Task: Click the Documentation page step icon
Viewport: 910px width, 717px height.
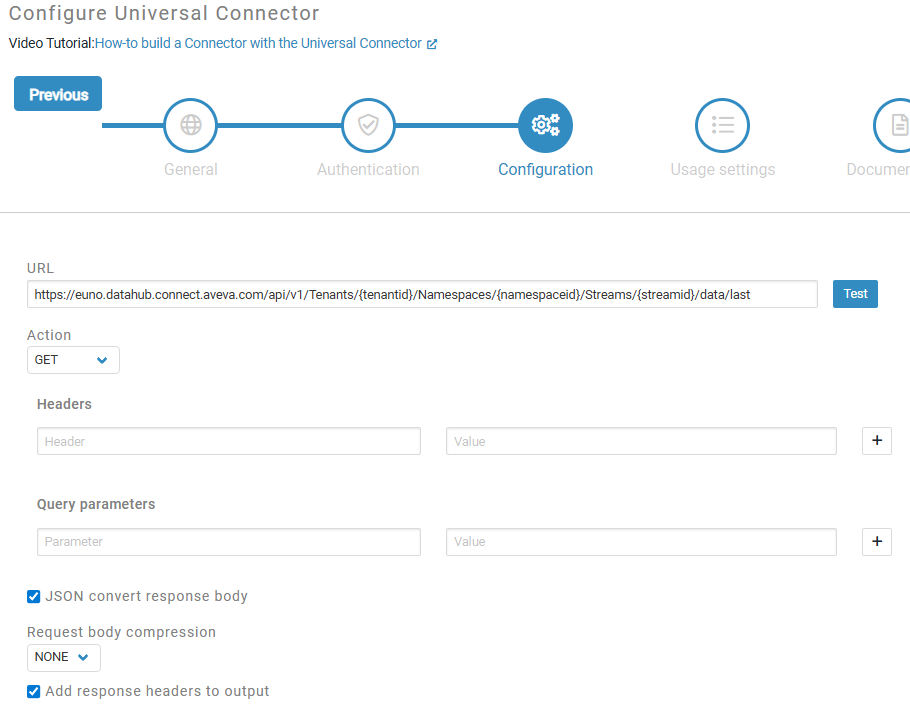Action: (896, 125)
